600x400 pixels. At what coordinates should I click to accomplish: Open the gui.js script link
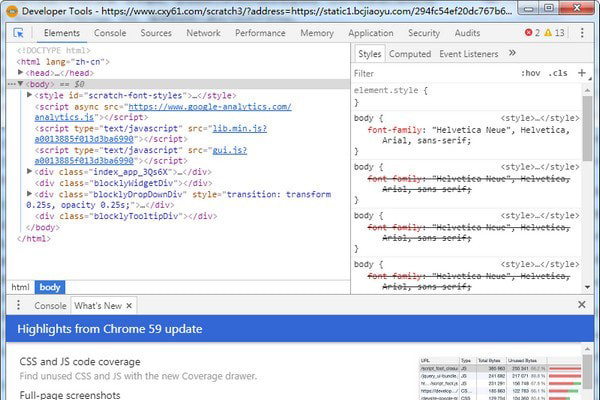[x=141, y=155]
